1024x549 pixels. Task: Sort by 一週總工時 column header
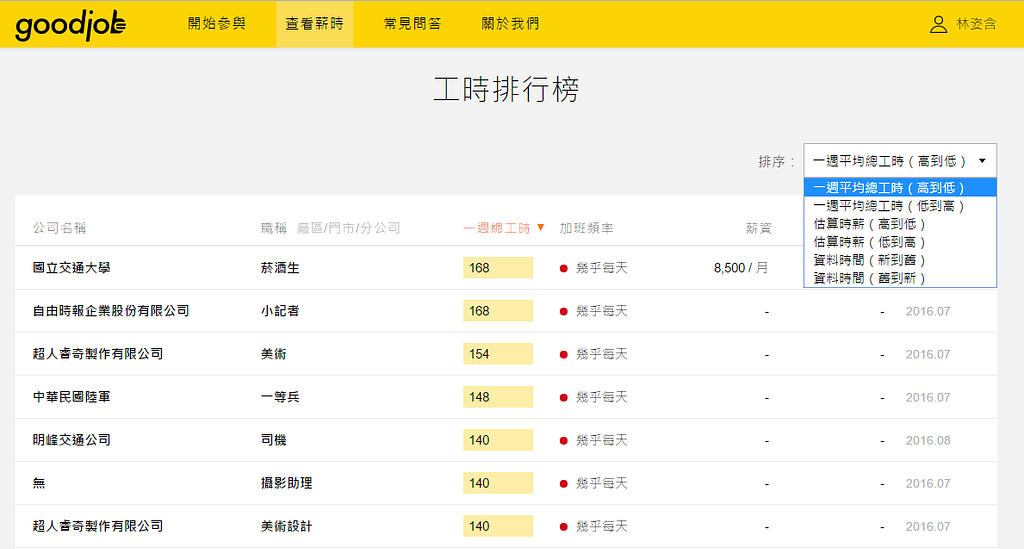click(x=497, y=228)
